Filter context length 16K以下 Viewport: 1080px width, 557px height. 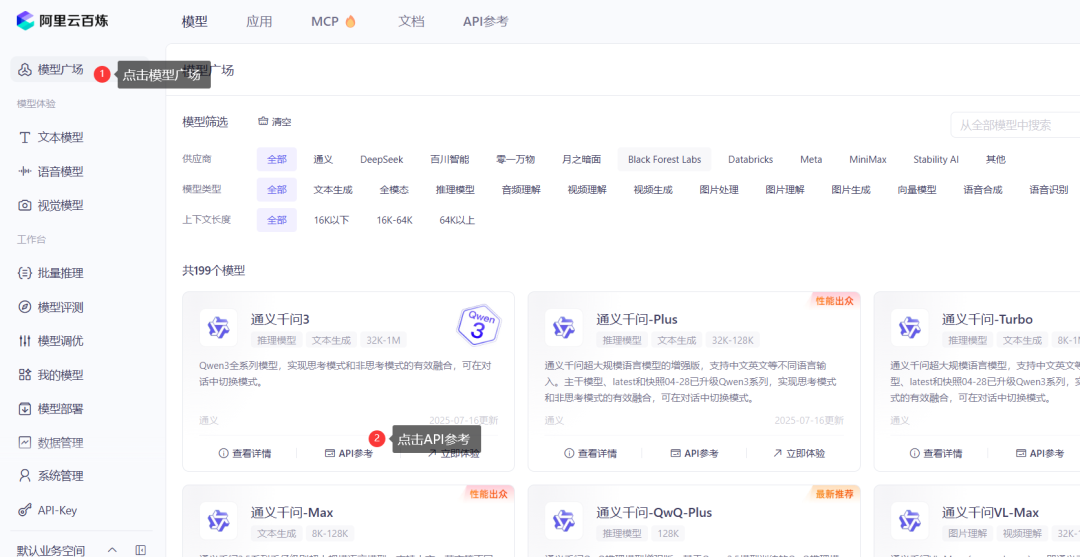click(x=331, y=220)
